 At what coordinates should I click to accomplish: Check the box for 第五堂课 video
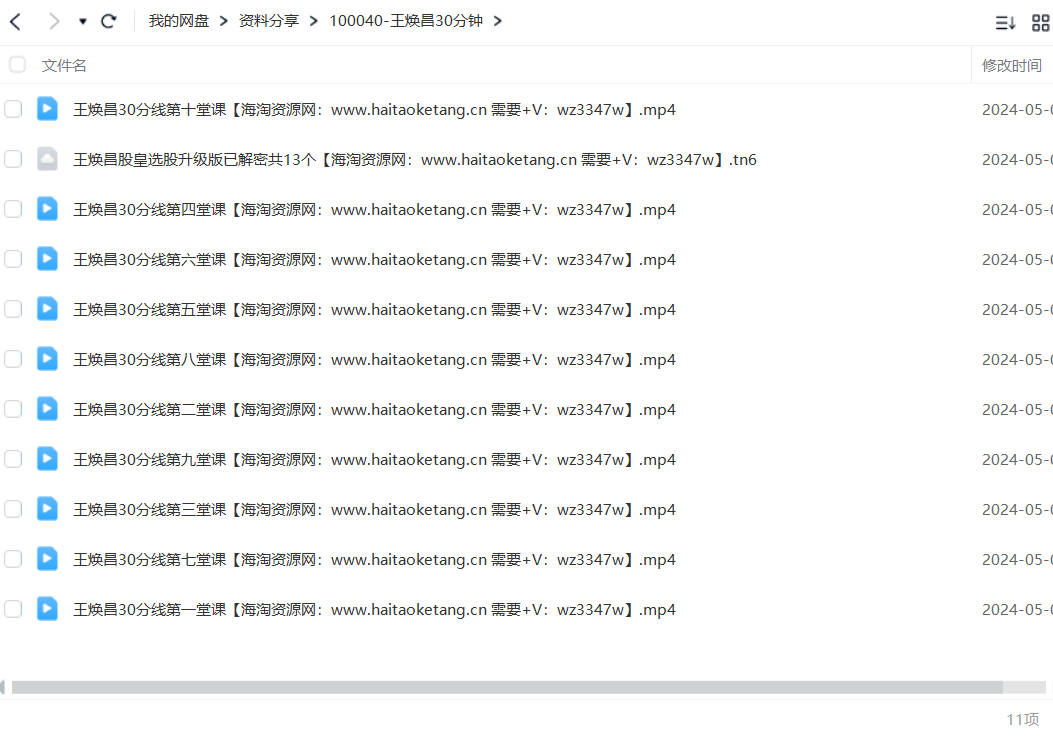(13, 309)
